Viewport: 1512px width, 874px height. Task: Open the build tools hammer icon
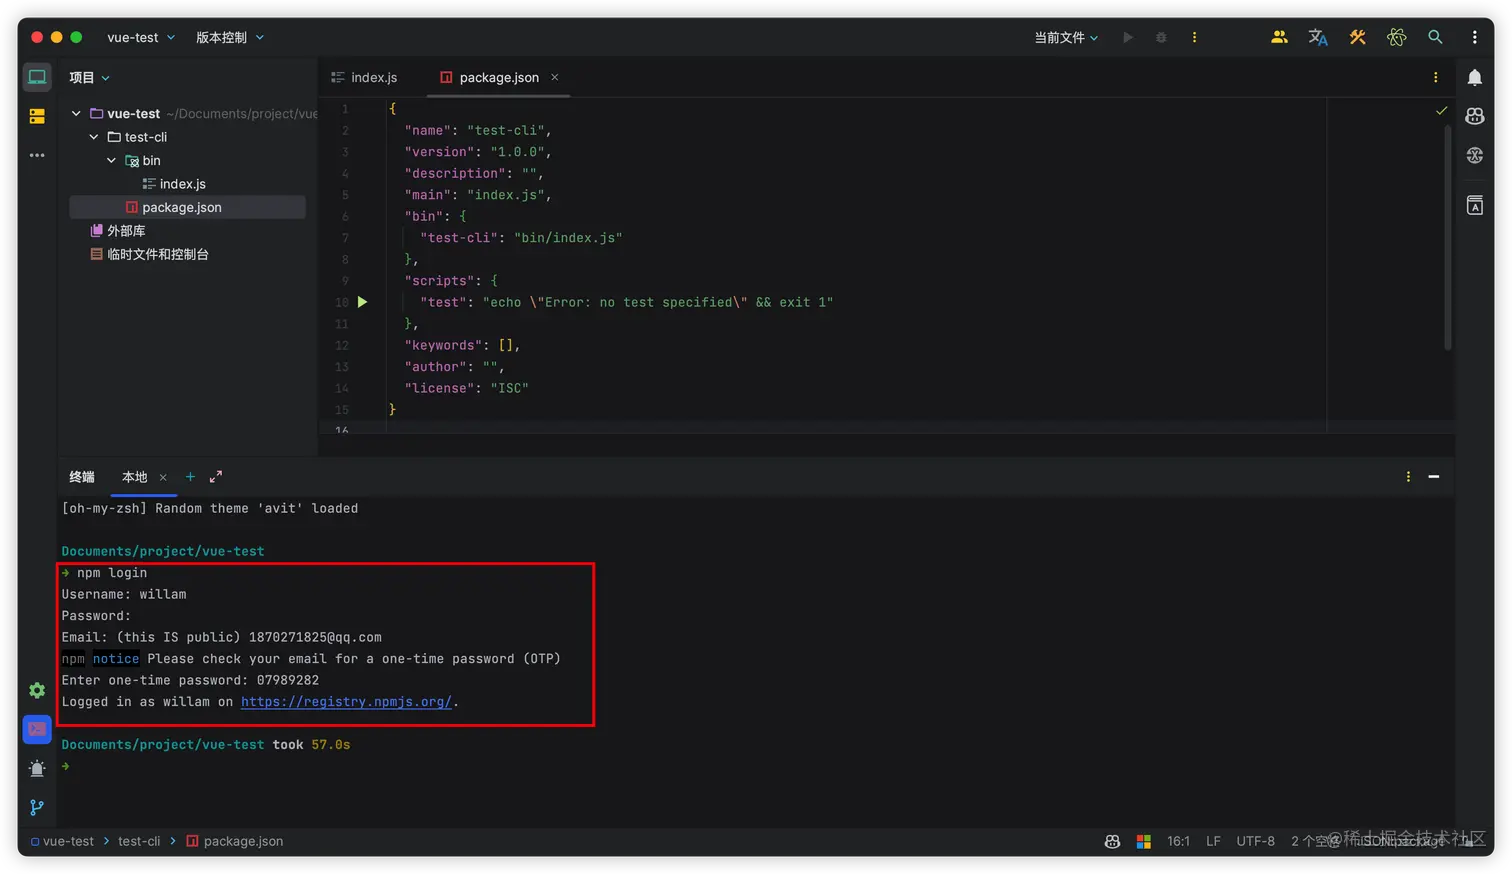(1357, 37)
